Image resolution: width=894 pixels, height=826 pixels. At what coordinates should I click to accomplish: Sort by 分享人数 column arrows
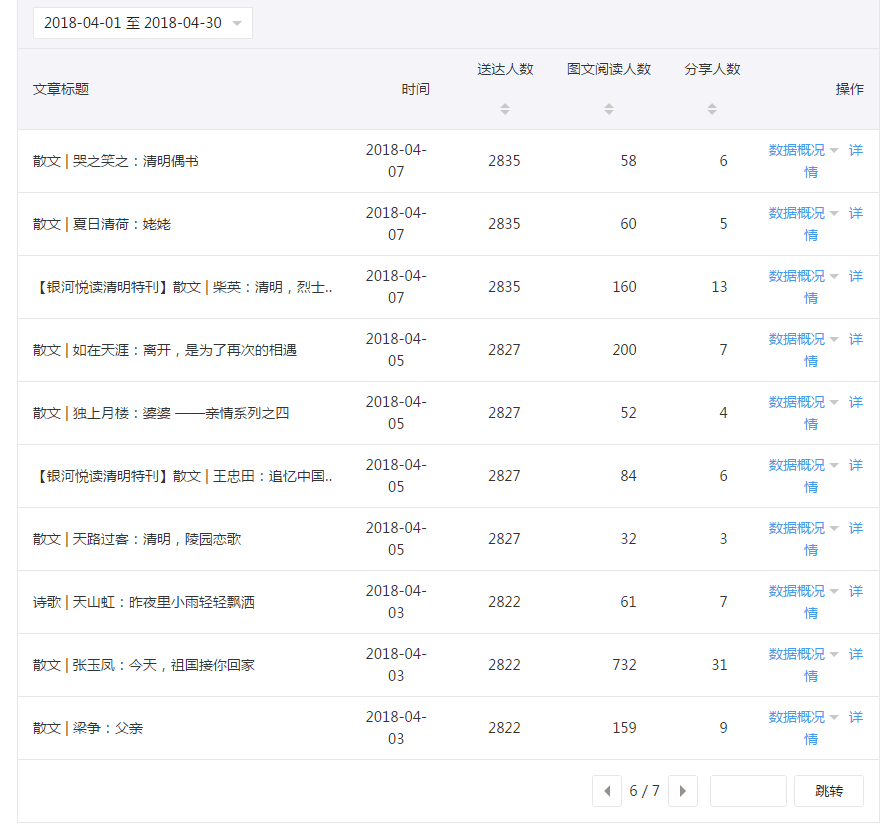pyautogui.click(x=712, y=109)
